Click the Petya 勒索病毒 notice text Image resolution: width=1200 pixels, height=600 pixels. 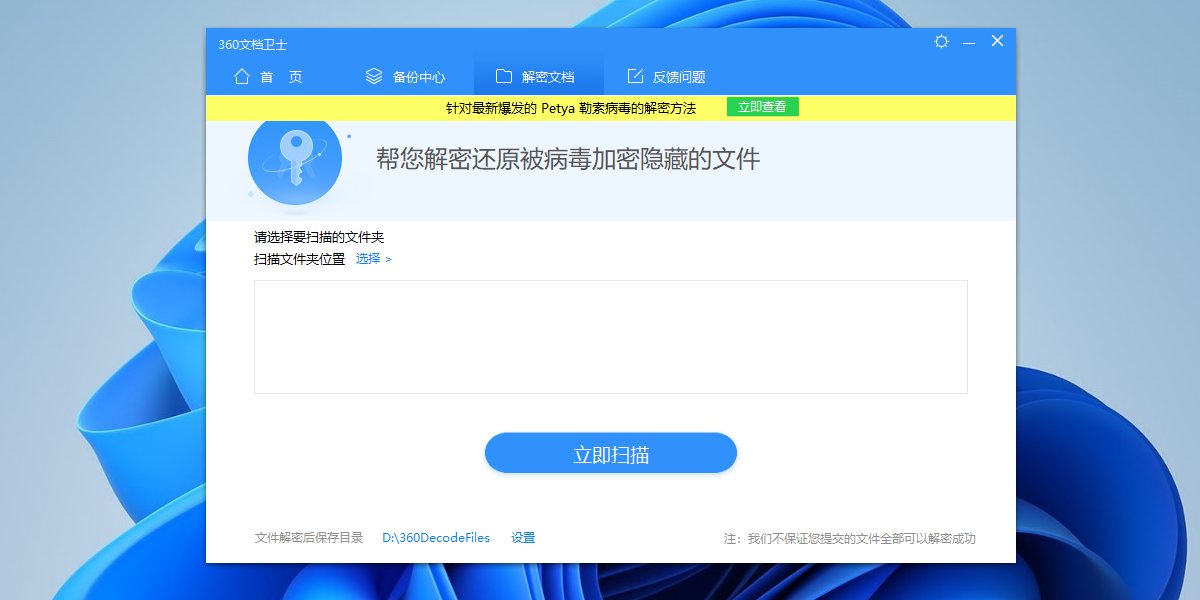tap(571, 107)
